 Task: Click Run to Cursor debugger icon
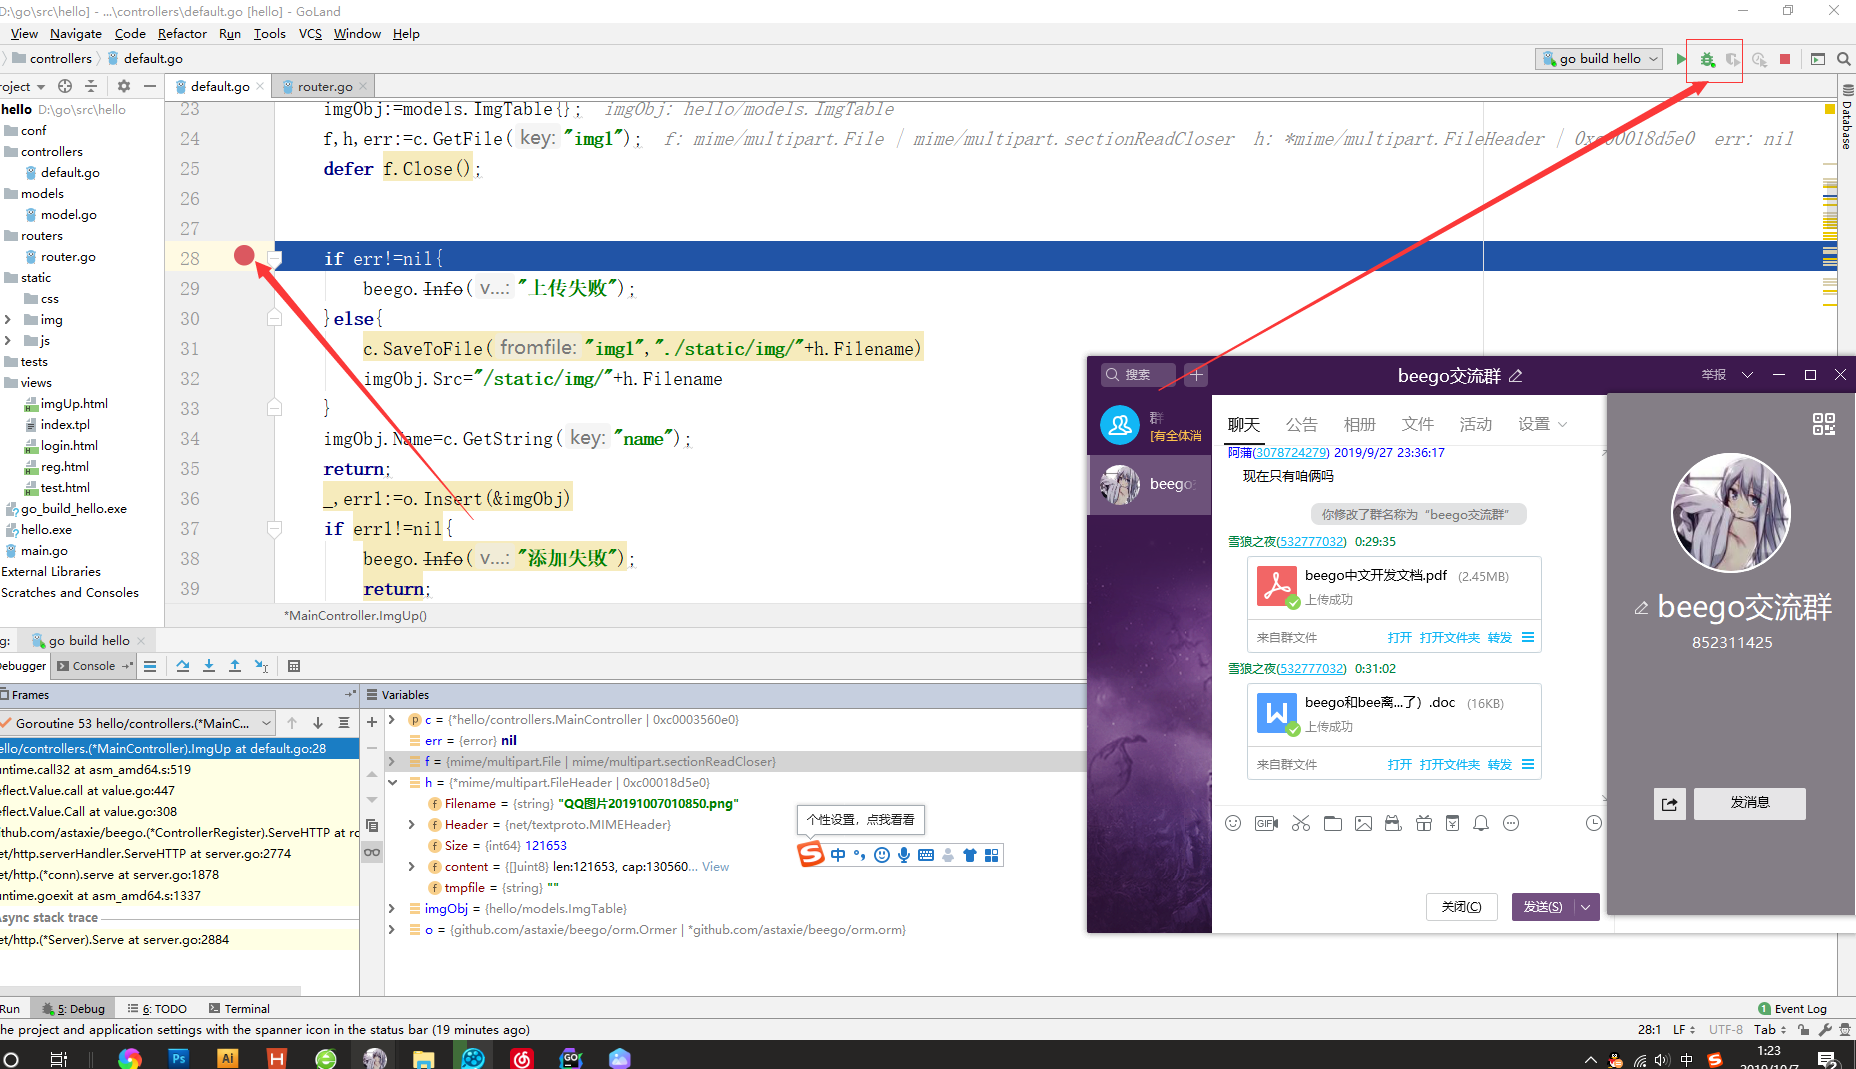pyautogui.click(x=261, y=666)
